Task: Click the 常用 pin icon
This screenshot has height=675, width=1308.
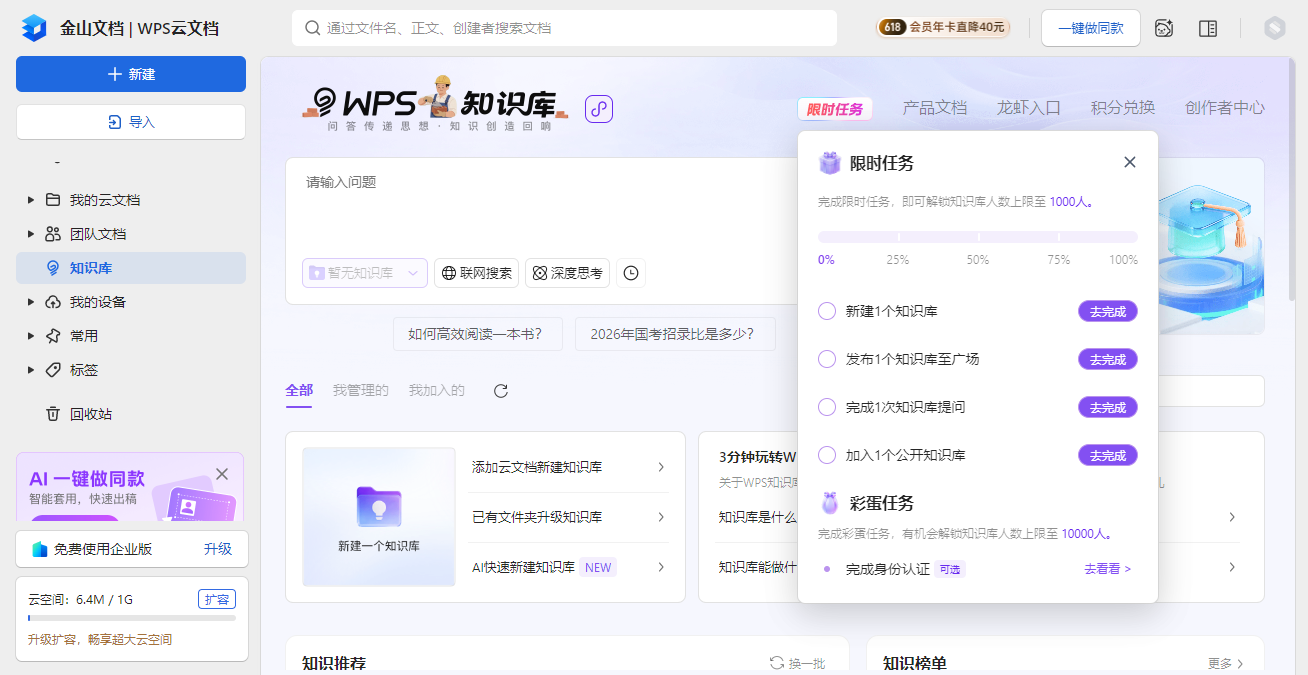Action: point(53,336)
